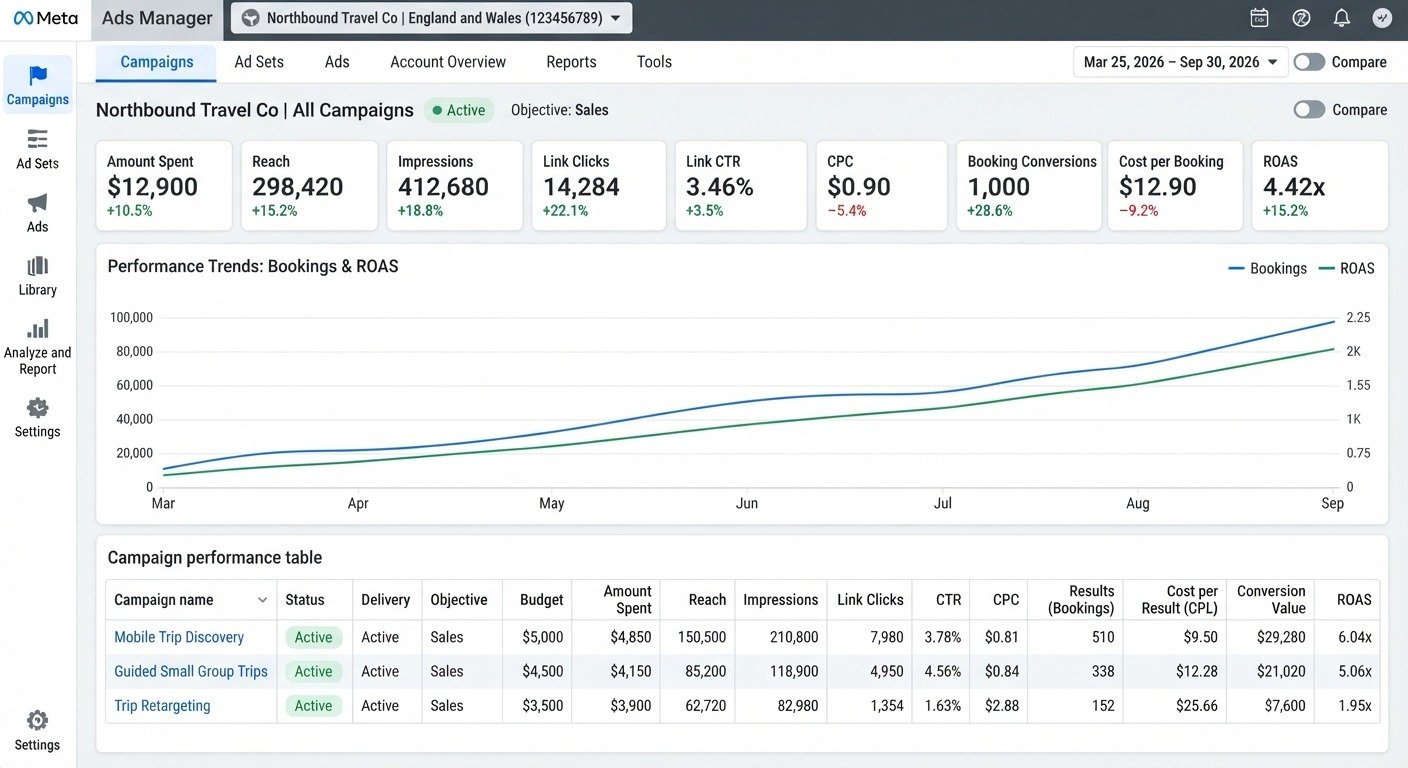Viewport: 1408px width, 768px height.
Task: Go to the Reports tab
Action: [571, 62]
